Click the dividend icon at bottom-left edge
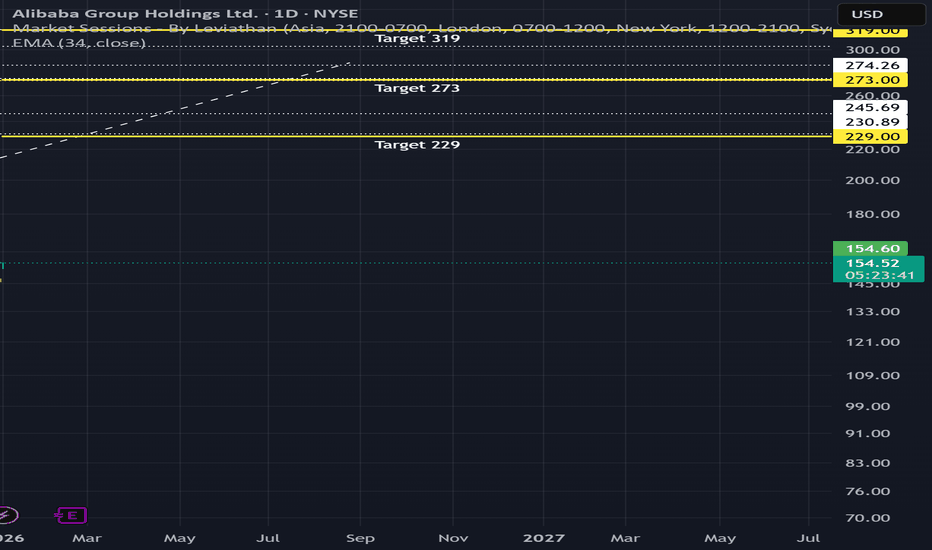932x550 pixels. point(6,516)
